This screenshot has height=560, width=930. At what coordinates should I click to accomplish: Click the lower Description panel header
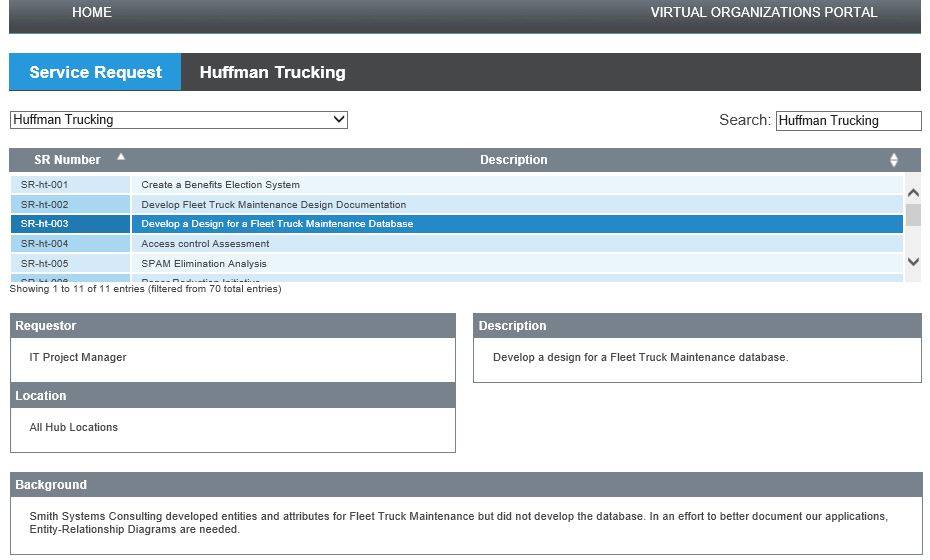point(698,326)
